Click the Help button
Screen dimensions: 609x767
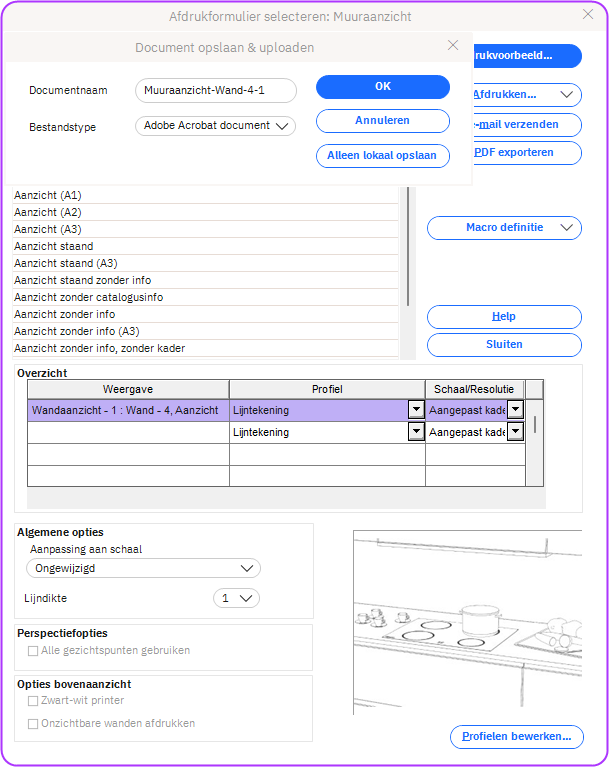coord(504,317)
